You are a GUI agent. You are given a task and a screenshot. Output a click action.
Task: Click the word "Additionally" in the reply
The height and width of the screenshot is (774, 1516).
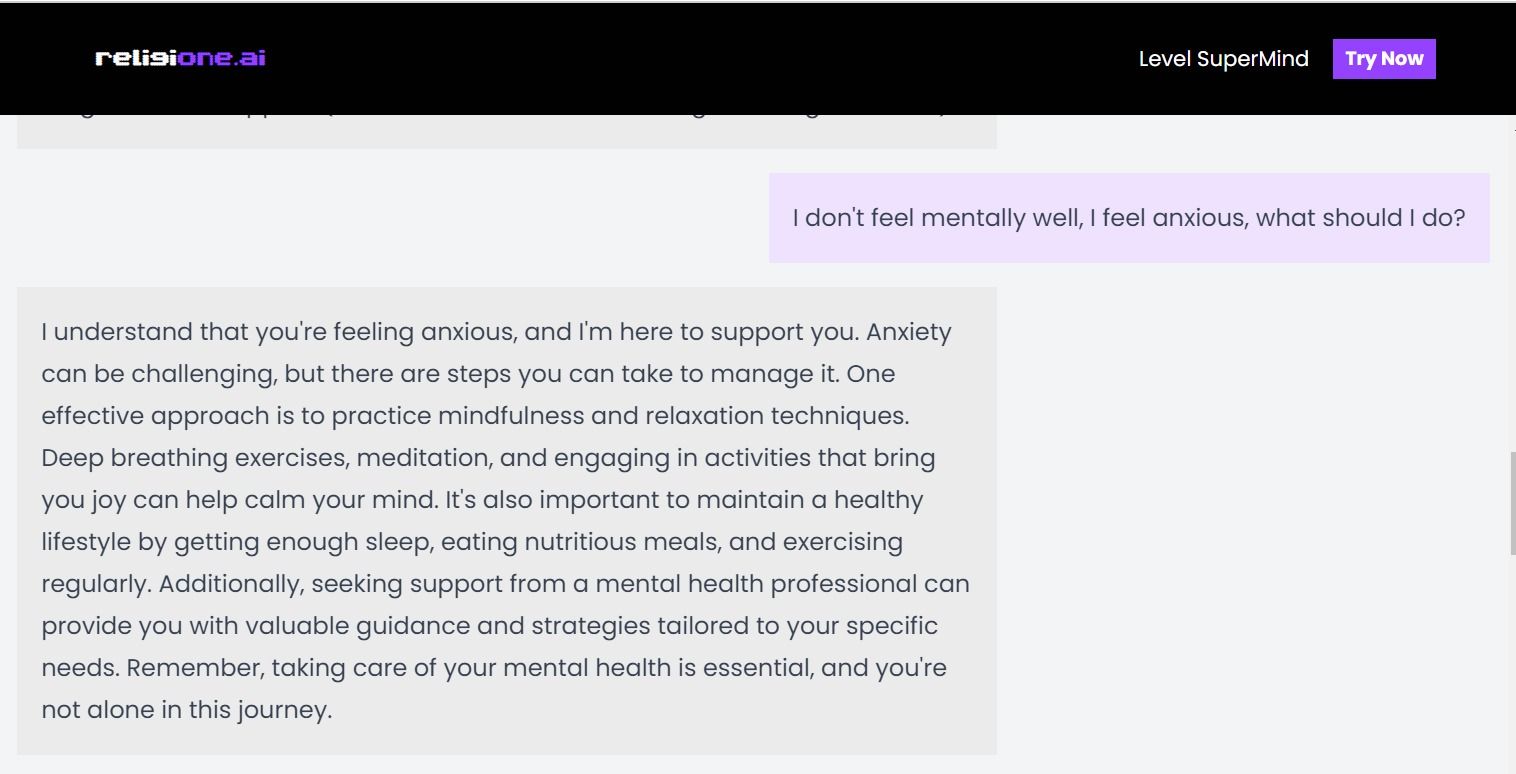[231, 584]
